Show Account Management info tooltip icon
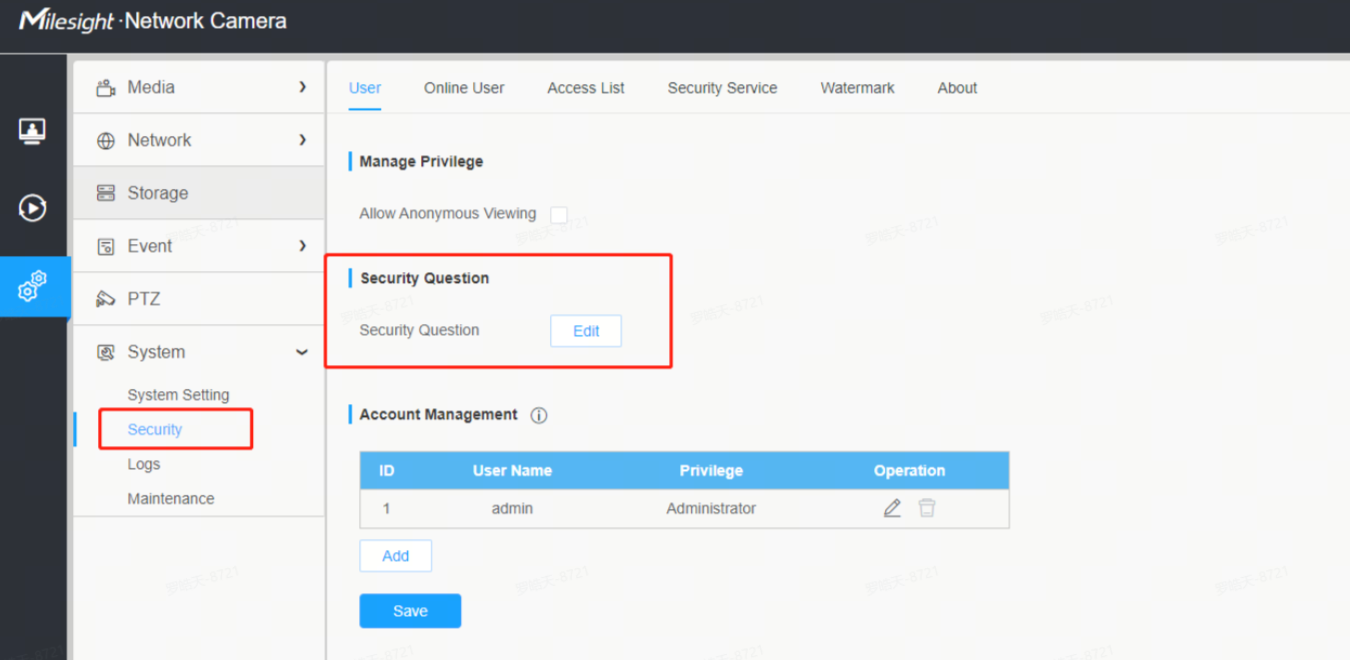1350x660 pixels. [x=539, y=415]
